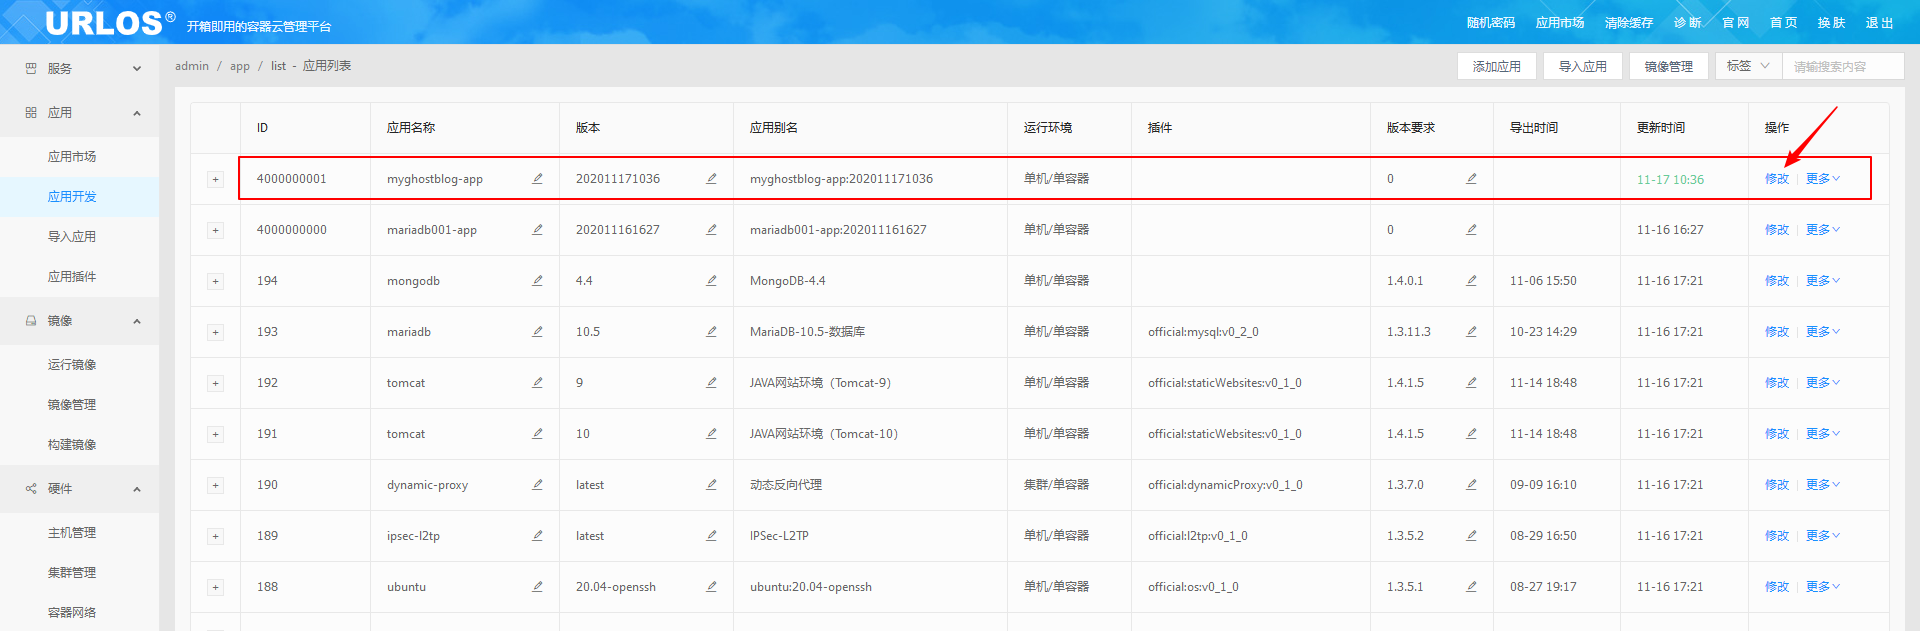Image resolution: width=1920 pixels, height=631 pixels.
Task: Click 退出 to log out
Action: (x=1880, y=23)
